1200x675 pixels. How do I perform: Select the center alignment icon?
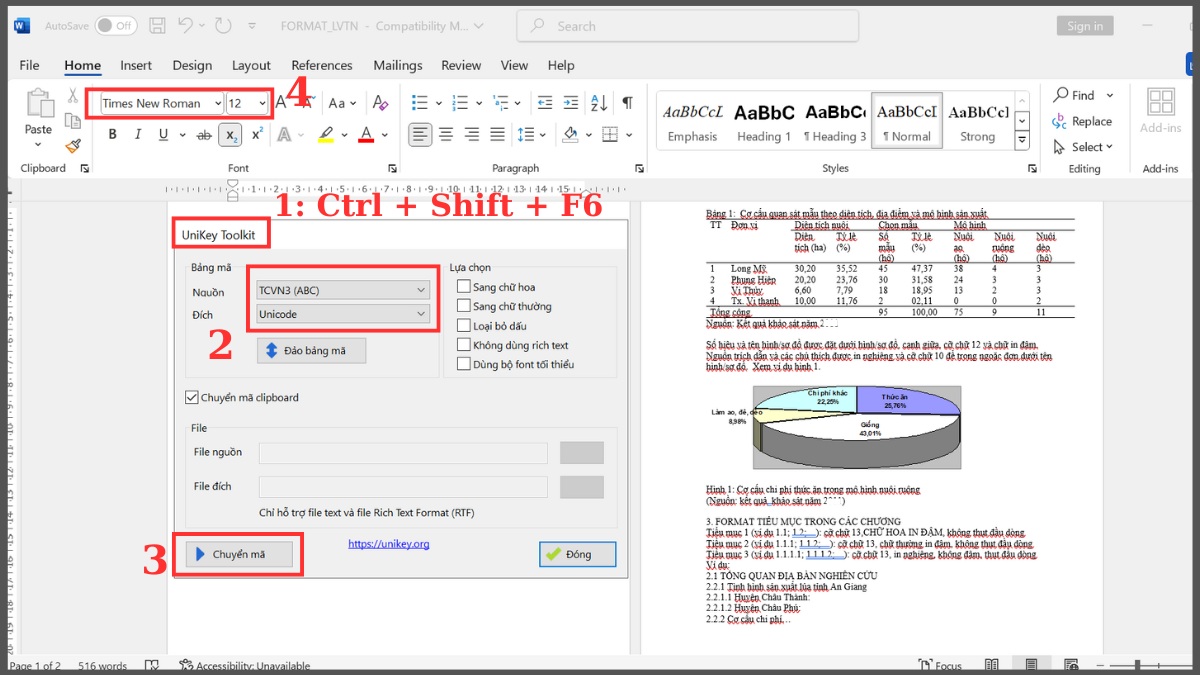448,134
